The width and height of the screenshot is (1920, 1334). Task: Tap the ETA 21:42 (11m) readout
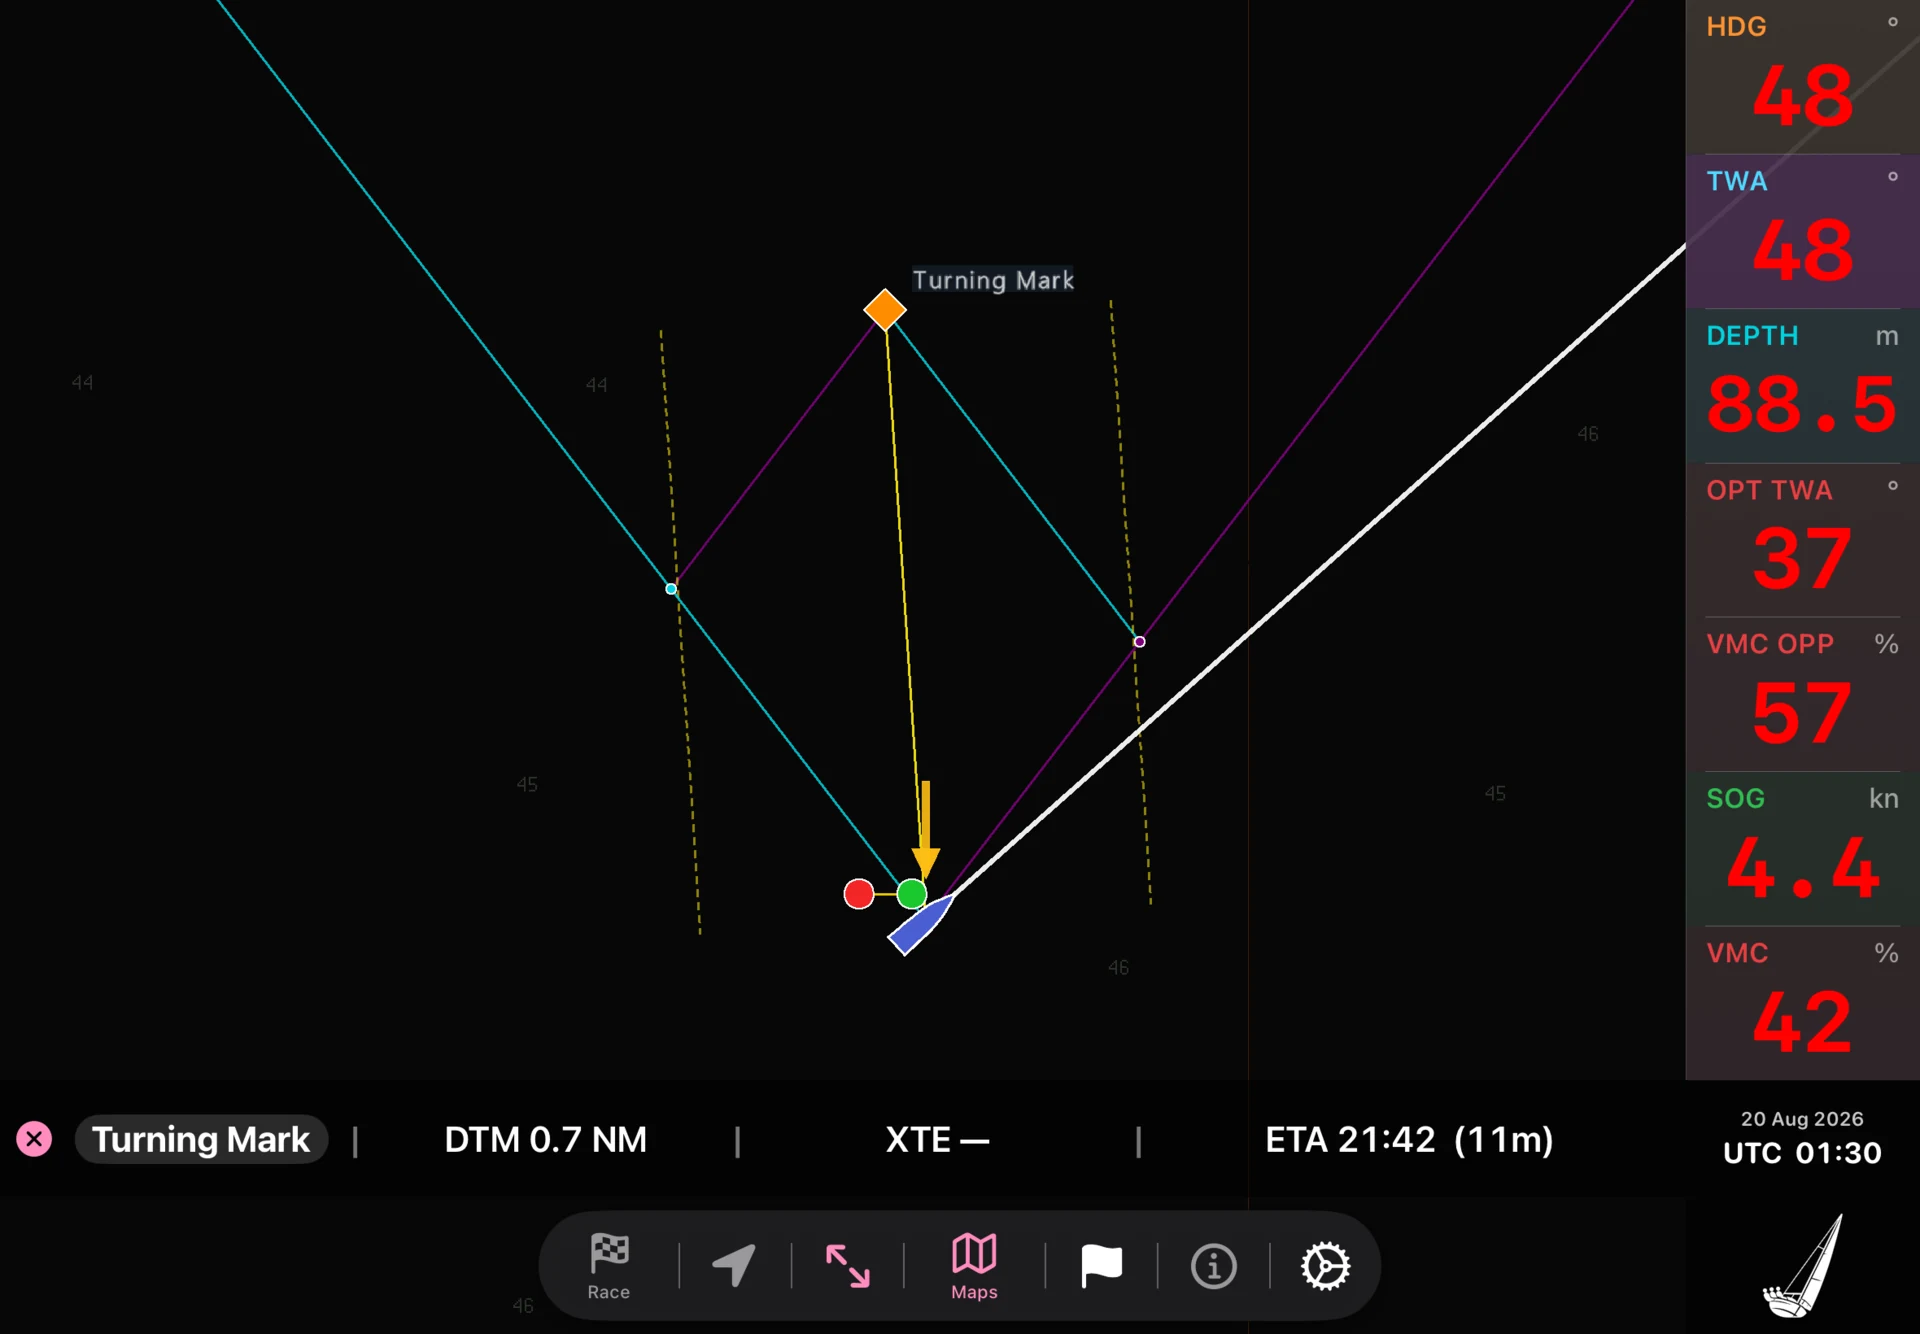point(1409,1139)
